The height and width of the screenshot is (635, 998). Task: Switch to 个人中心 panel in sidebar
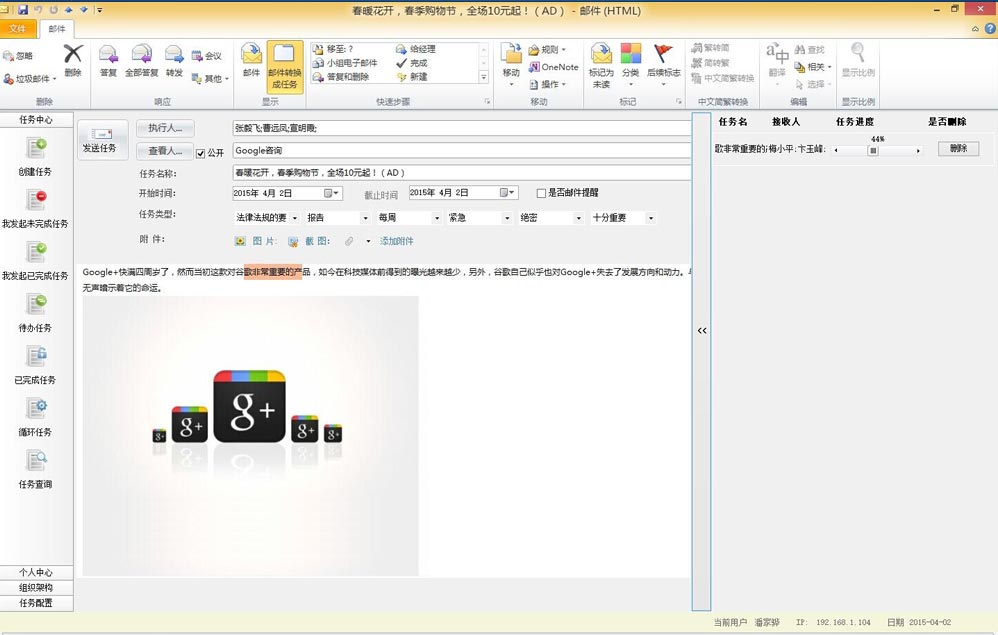[x=36, y=572]
